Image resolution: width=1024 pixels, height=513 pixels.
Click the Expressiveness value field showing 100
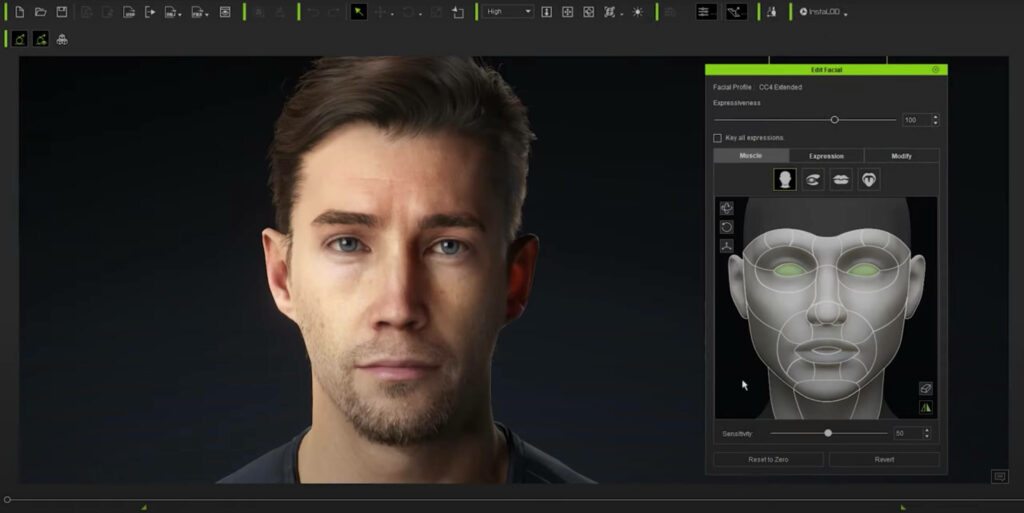916,120
